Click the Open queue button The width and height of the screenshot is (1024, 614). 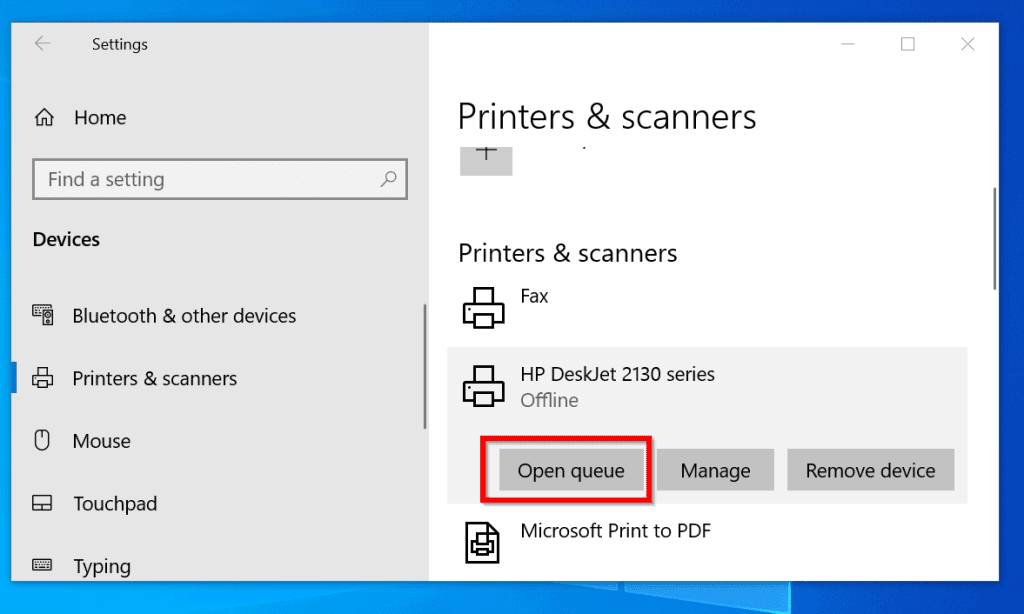571,470
